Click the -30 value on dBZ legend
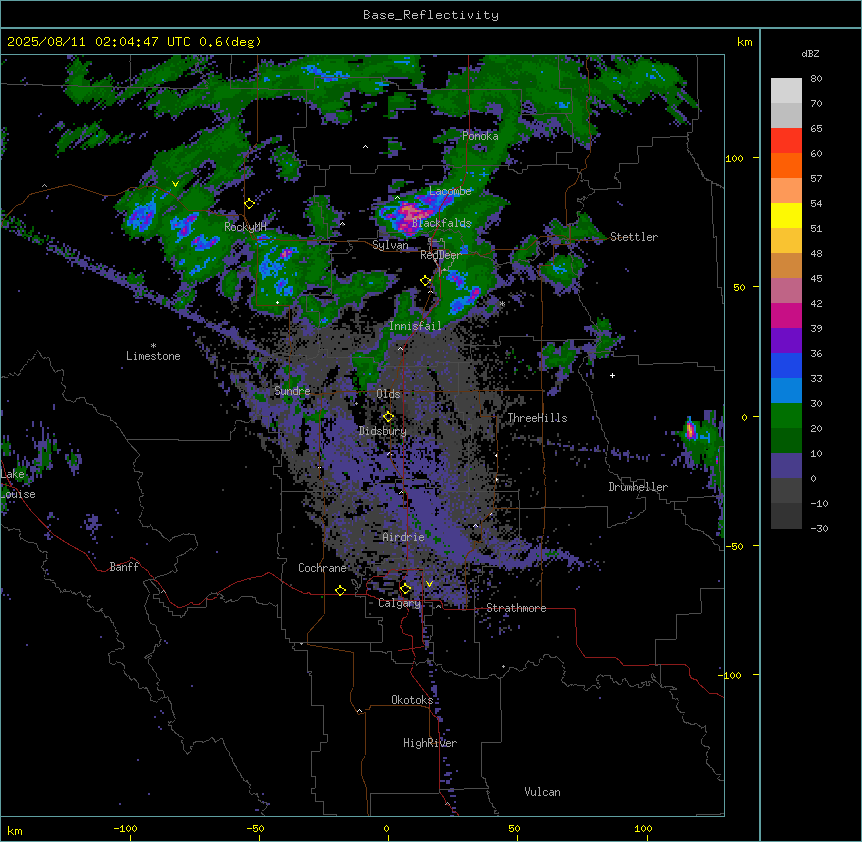Screen dimensions: 862x842 pyautogui.click(x=819, y=528)
